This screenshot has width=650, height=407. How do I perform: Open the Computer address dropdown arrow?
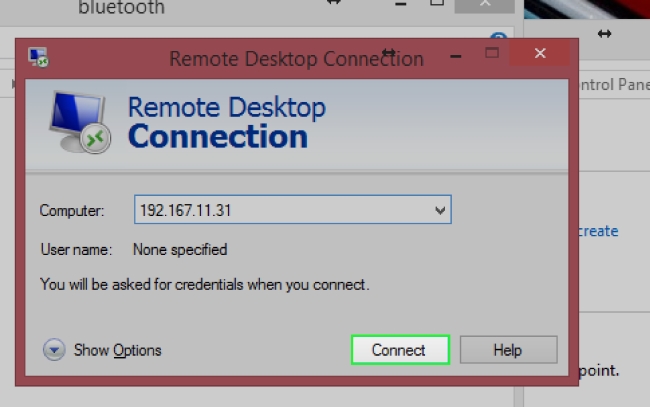click(x=440, y=211)
